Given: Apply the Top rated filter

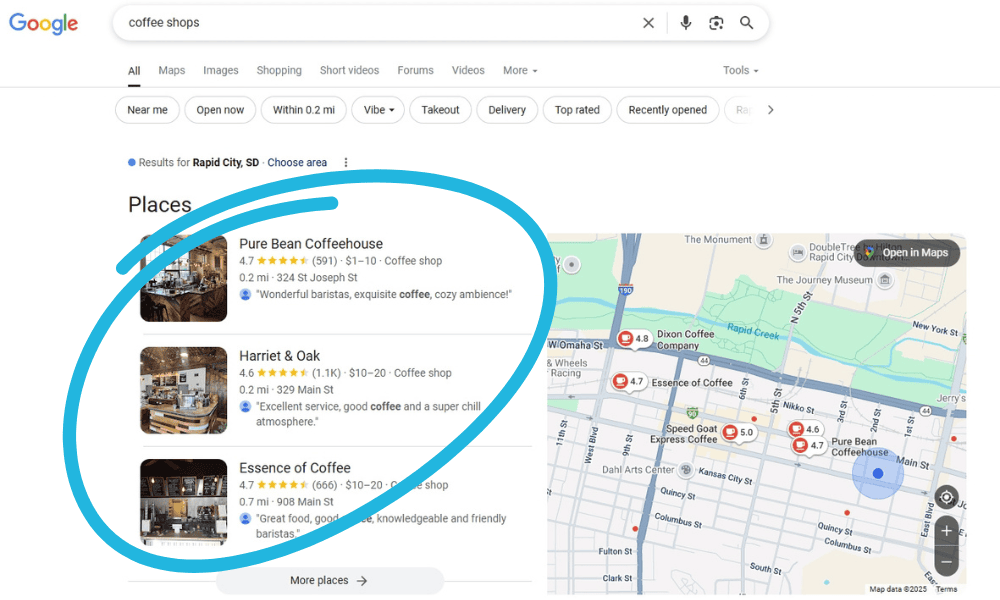Looking at the screenshot, I should [577, 110].
